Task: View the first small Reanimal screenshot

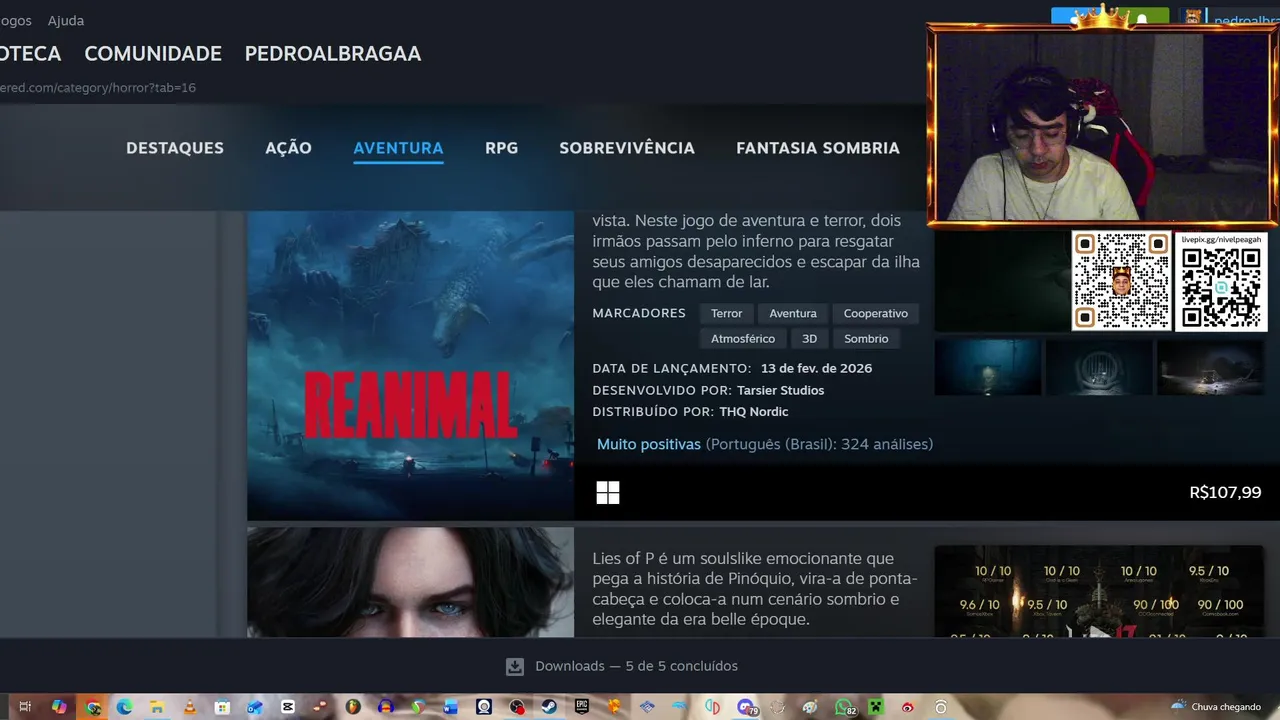Action: (x=988, y=367)
